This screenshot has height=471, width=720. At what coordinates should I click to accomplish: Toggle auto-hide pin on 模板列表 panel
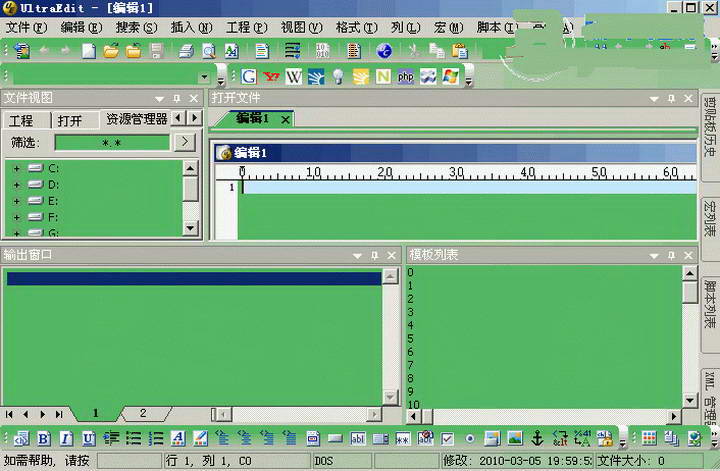pos(671,255)
